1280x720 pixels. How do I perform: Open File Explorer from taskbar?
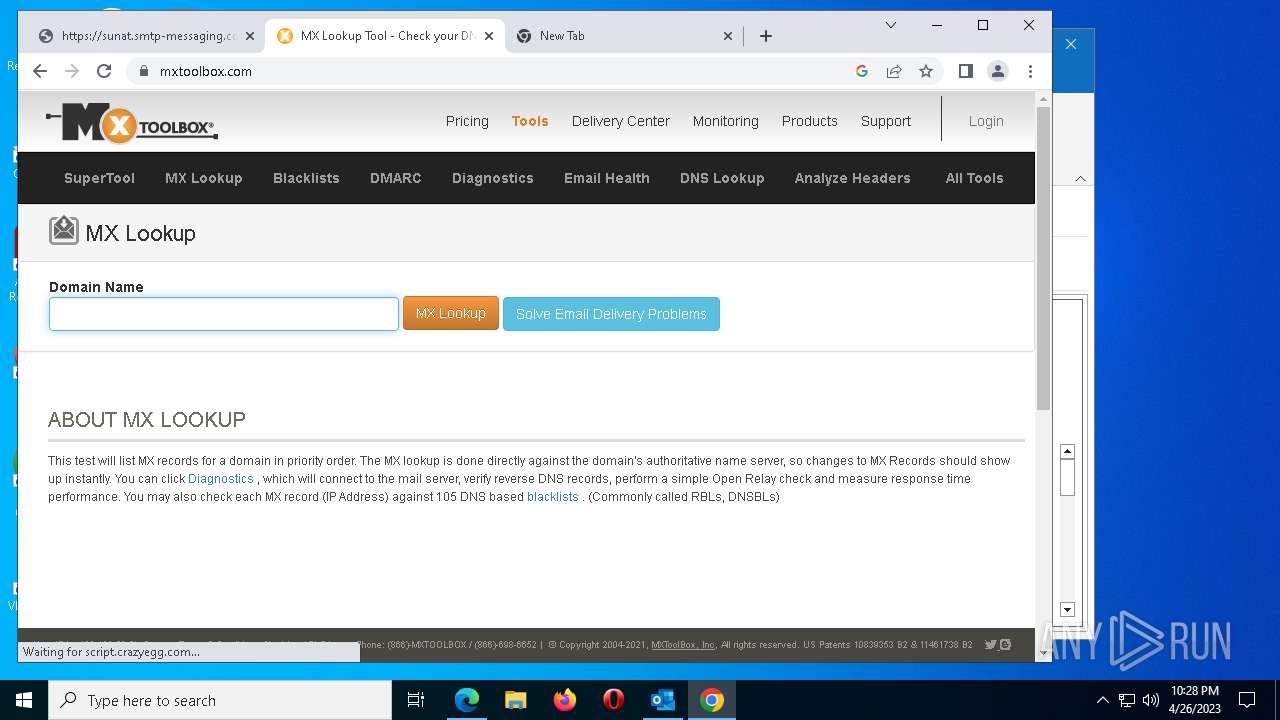pyautogui.click(x=516, y=700)
